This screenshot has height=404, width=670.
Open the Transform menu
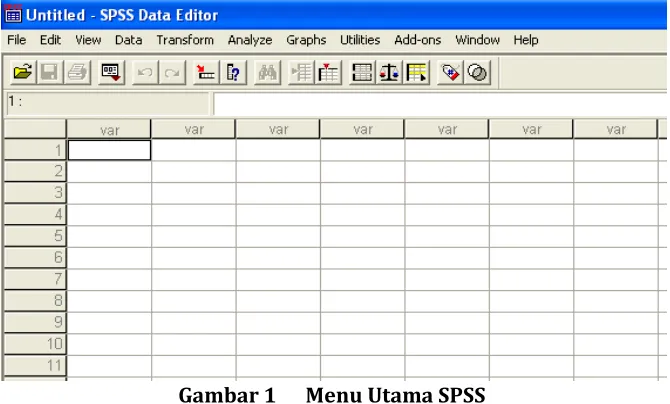[185, 40]
